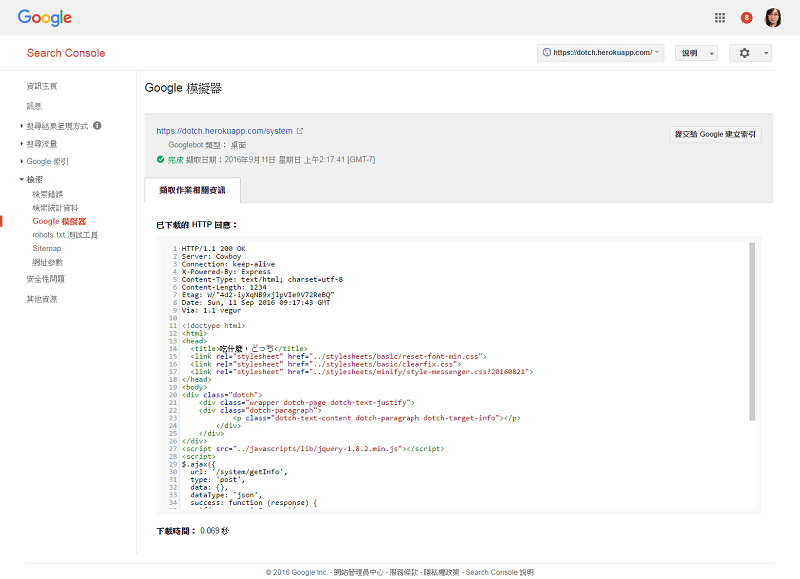Click the 下載時間 0.069 秒 value
The width and height of the screenshot is (800, 579).
(x=215, y=531)
